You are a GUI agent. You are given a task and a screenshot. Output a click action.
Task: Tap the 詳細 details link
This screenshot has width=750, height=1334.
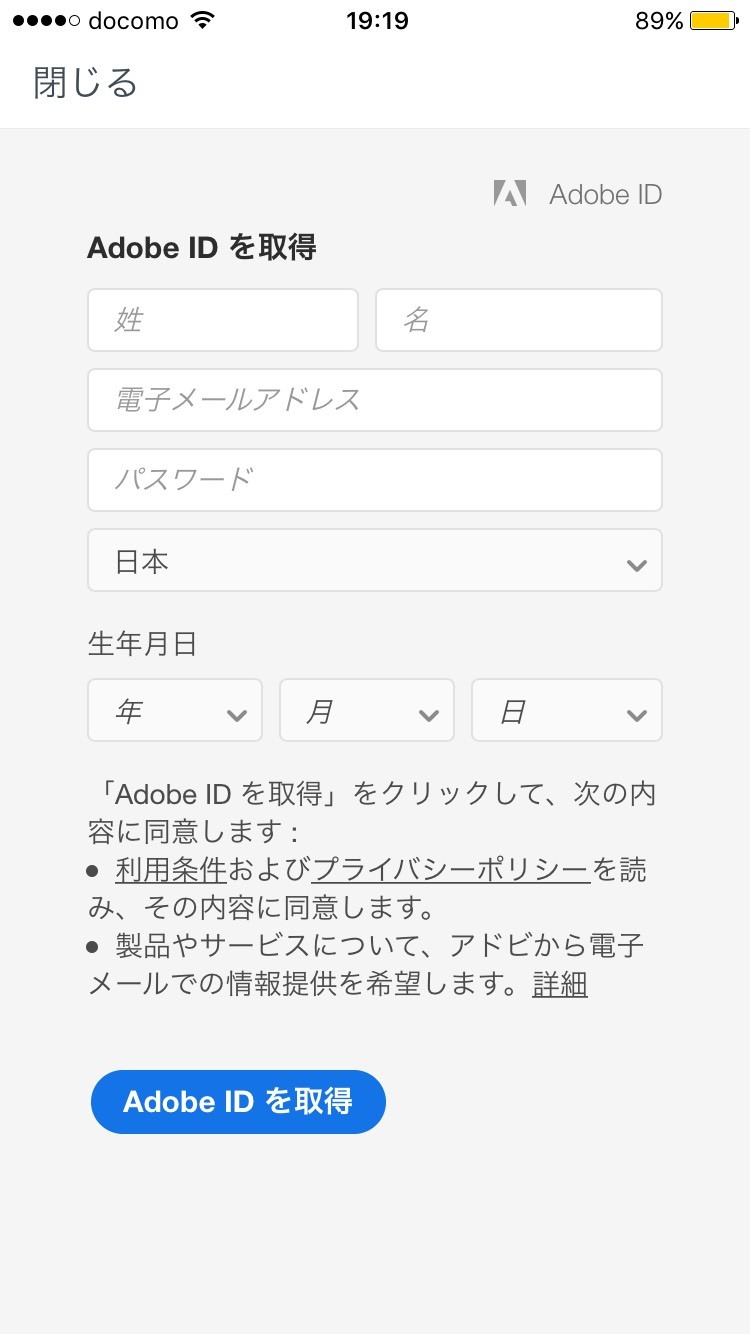(x=559, y=985)
